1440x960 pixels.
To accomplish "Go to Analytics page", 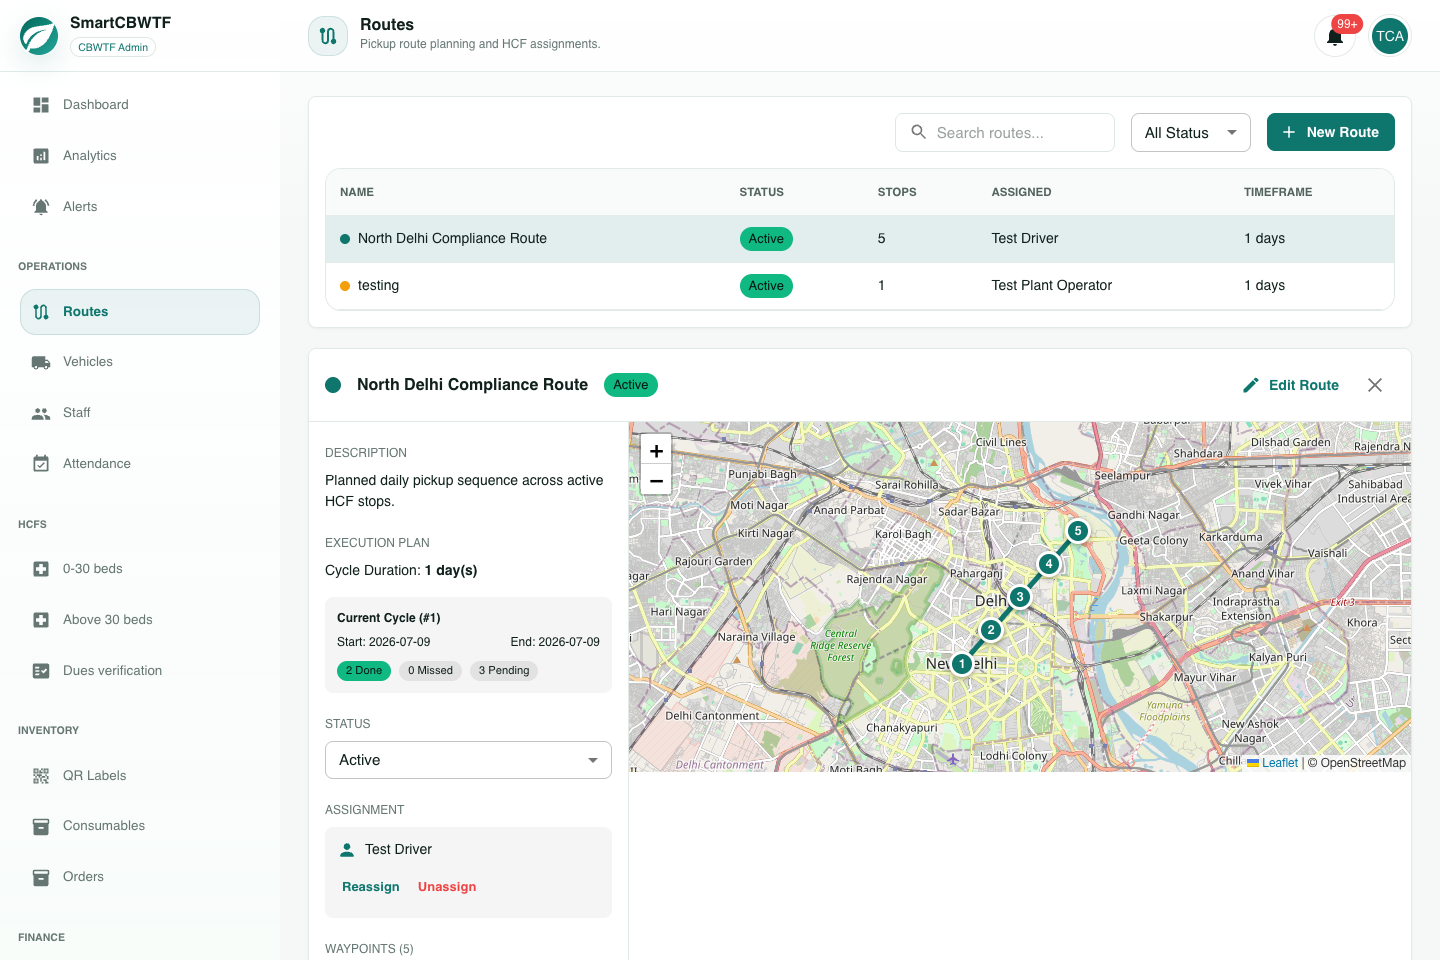I will click(140, 156).
